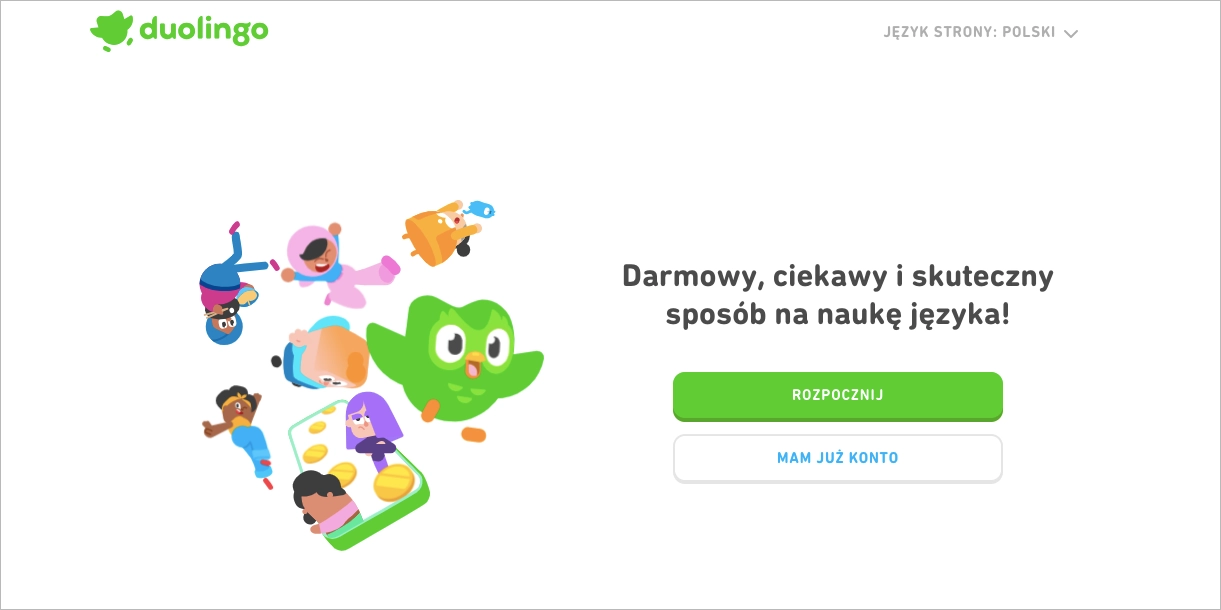Screen dimensions: 1221x610
Task: Click Duo owl's orange foot
Action: pyautogui.click(x=473, y=434)
